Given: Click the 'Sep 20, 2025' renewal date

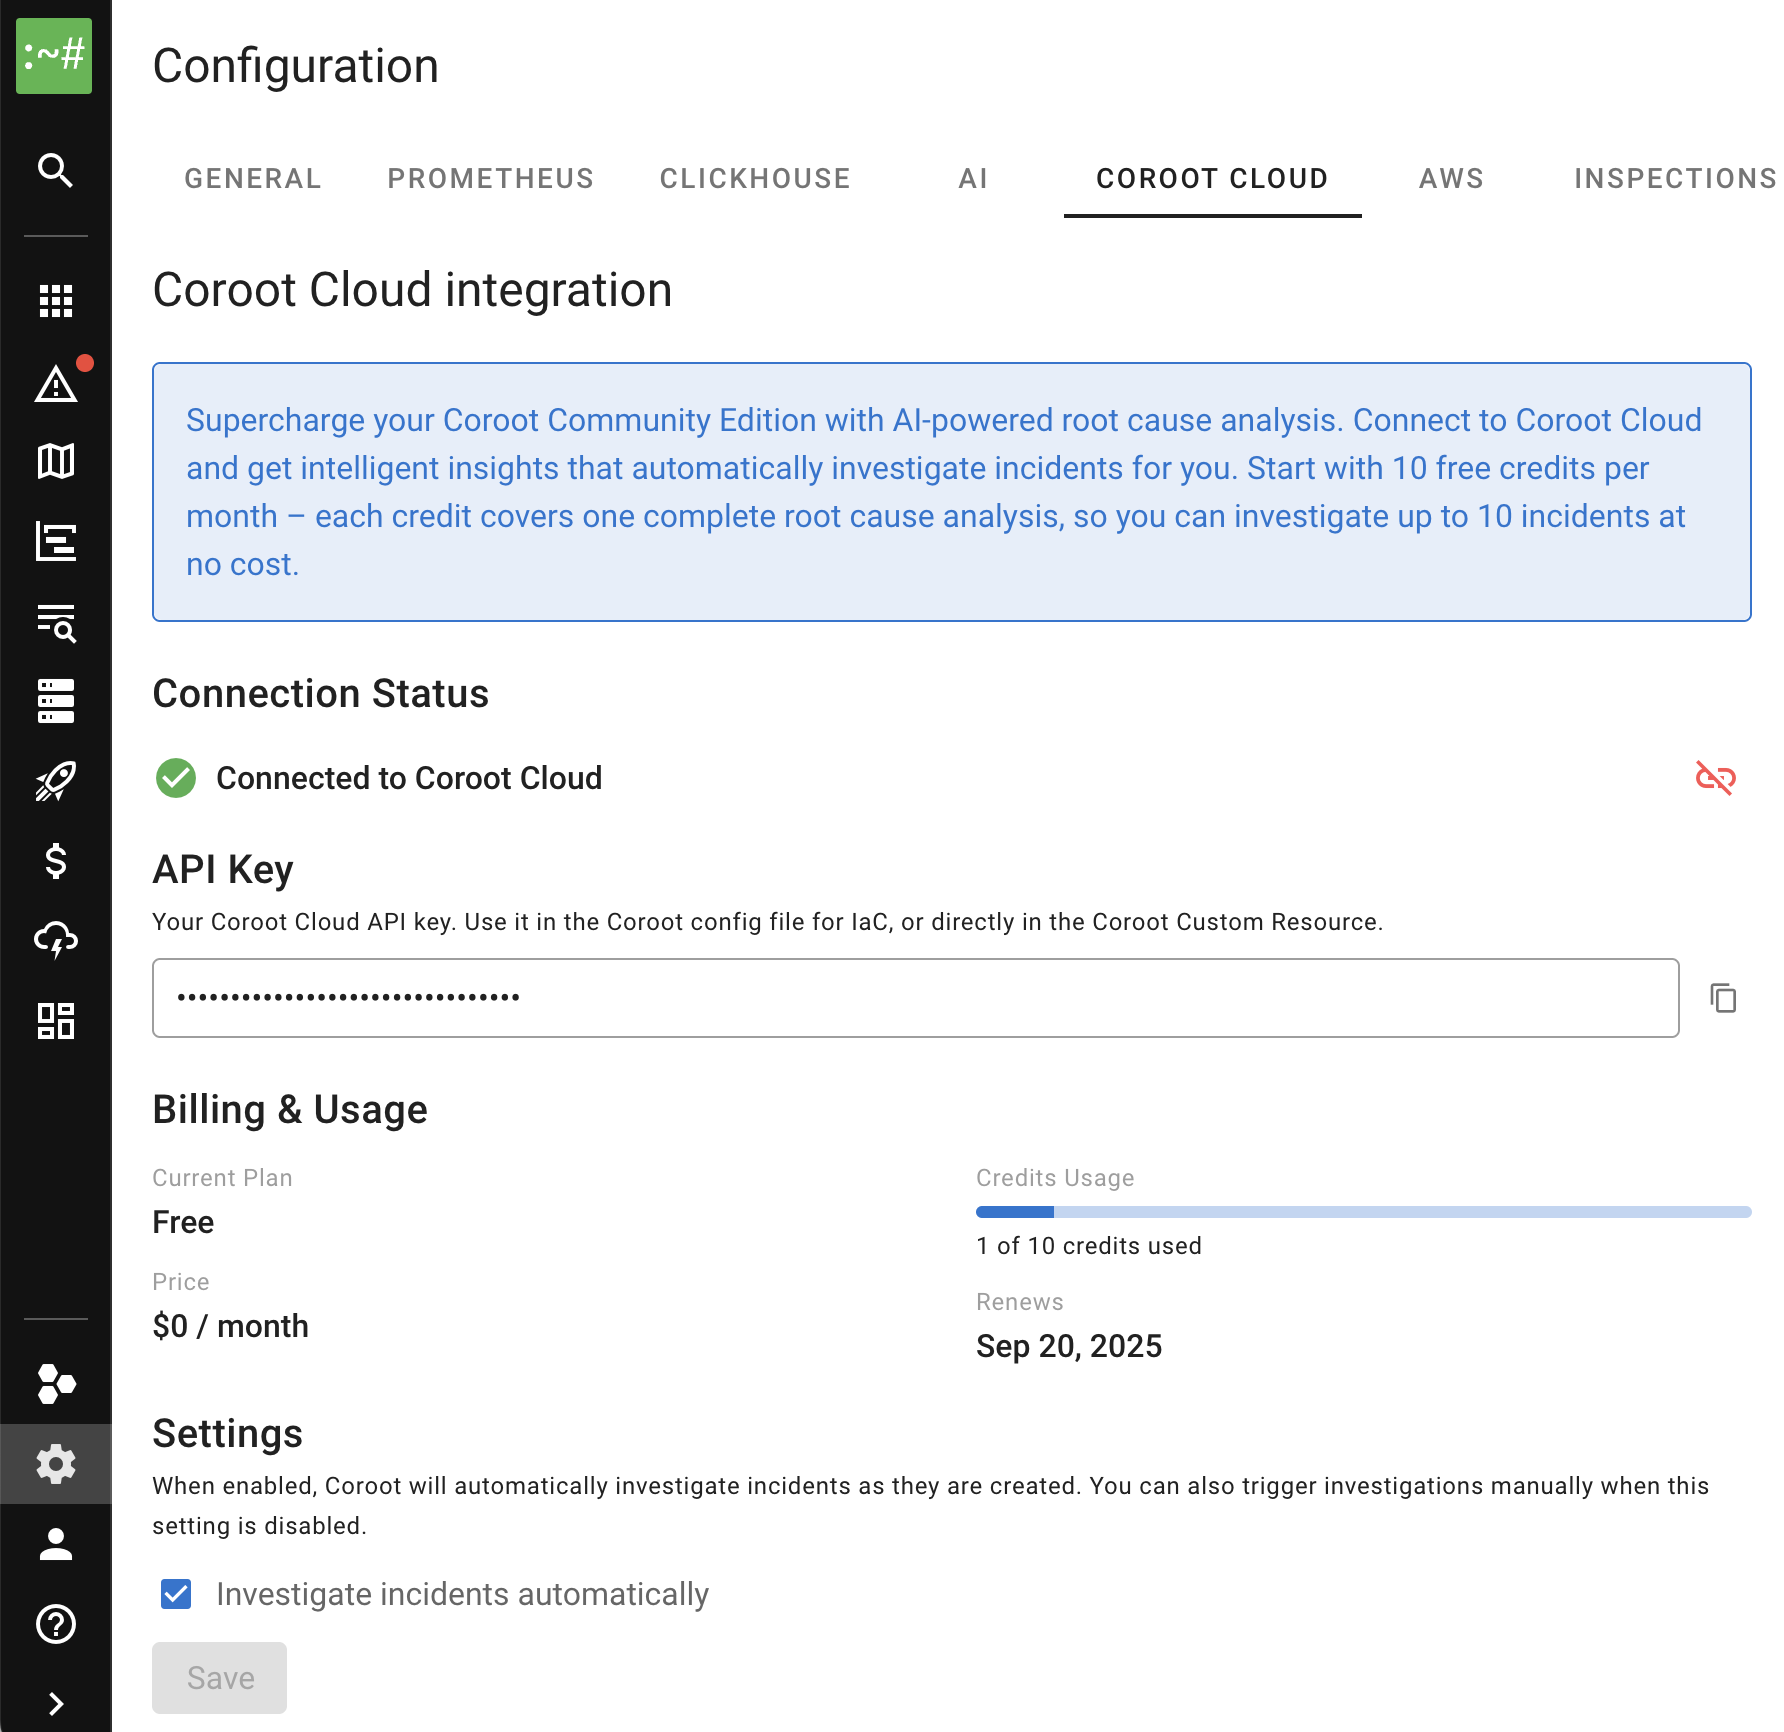Looking at the screenshot, I should (x=1069, y=1346).
